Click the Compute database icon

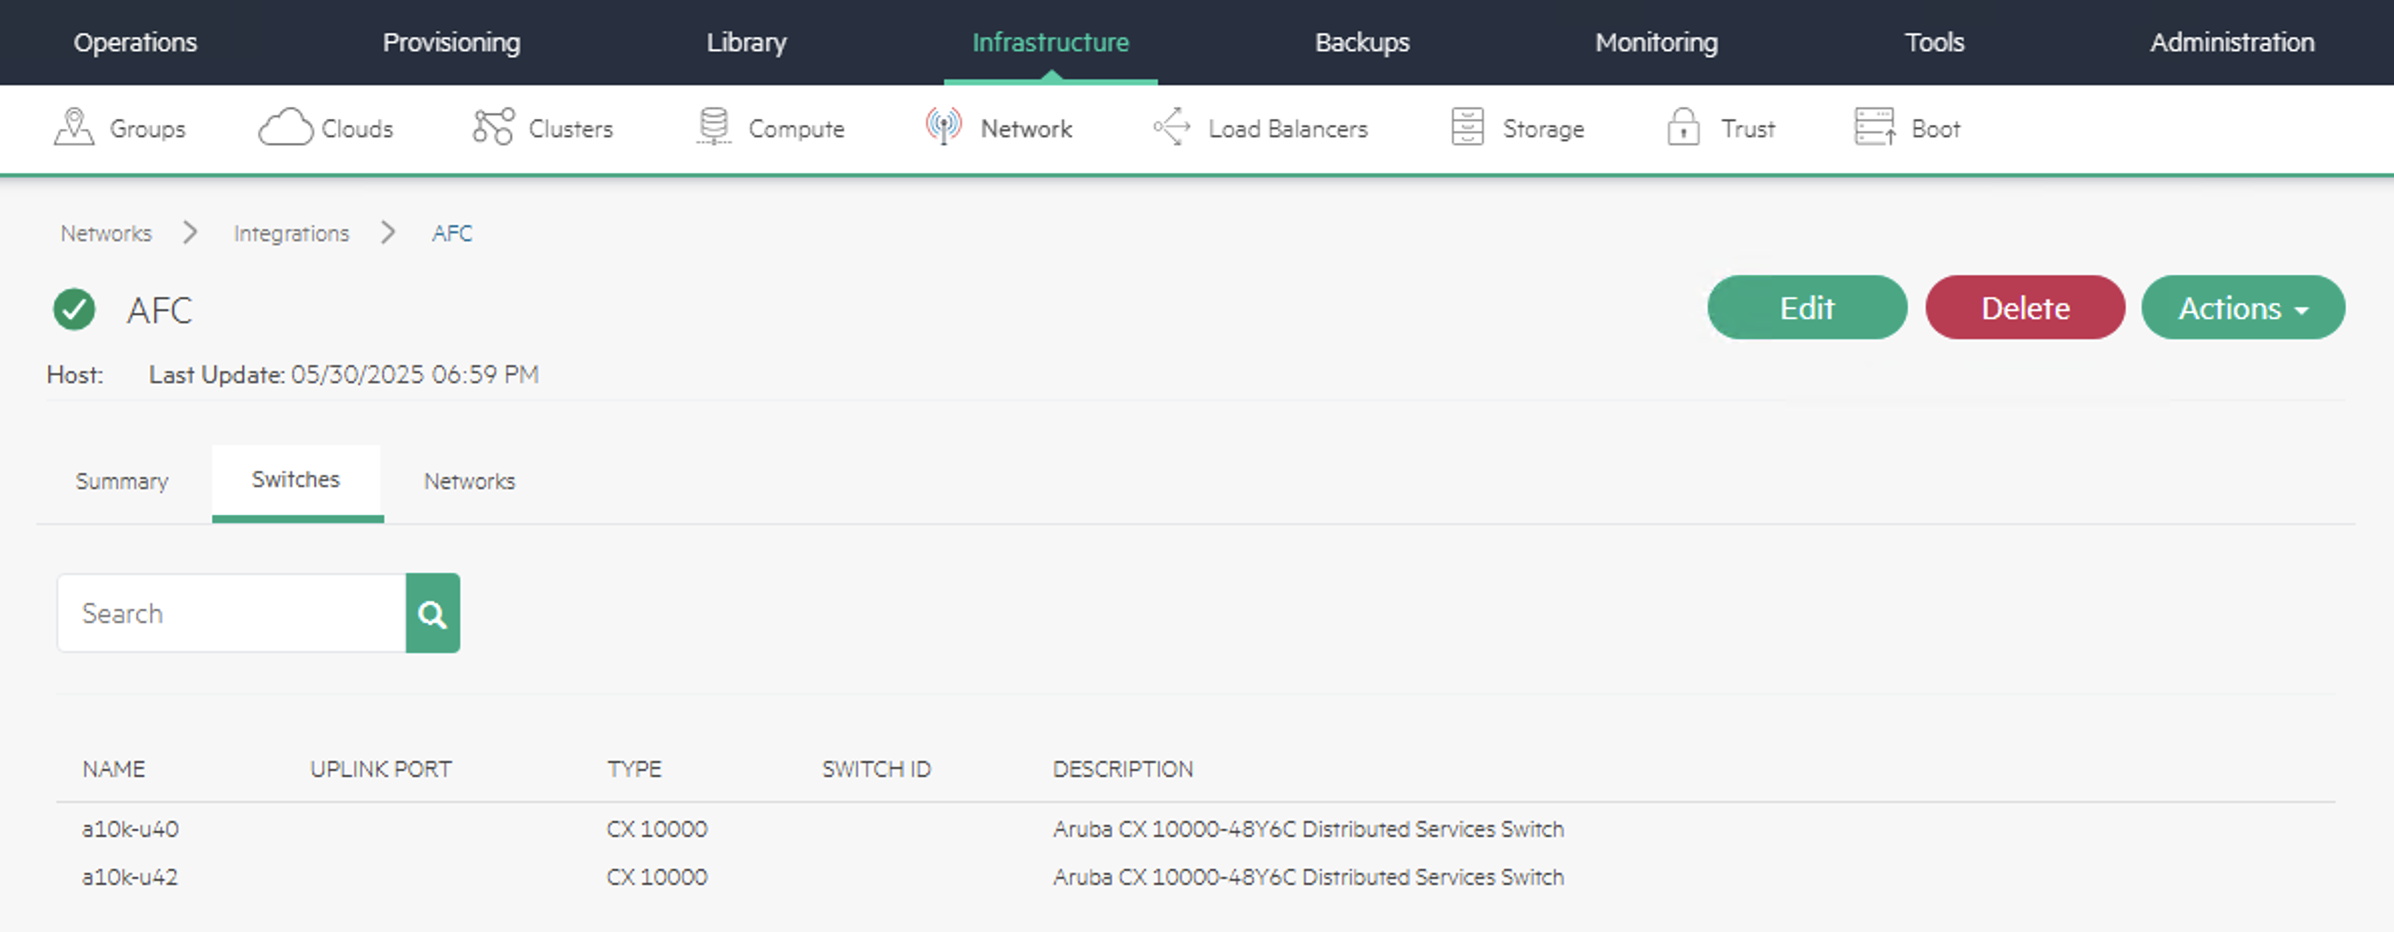[714, 128]
